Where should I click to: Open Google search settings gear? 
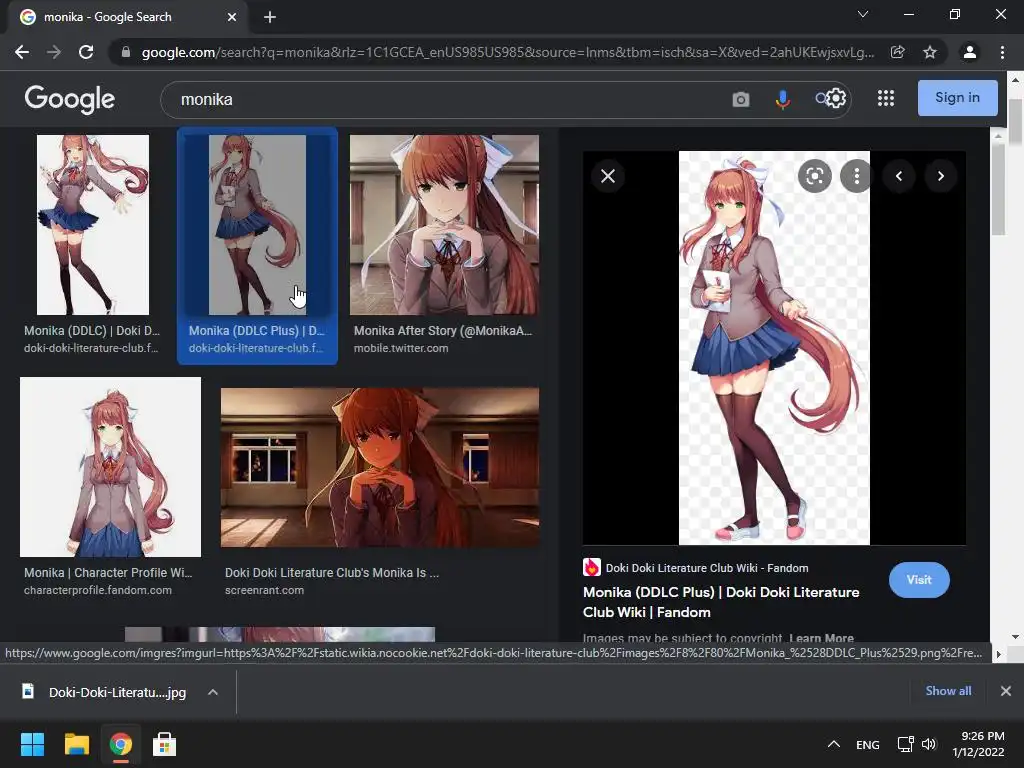click(x=836, y=99)
